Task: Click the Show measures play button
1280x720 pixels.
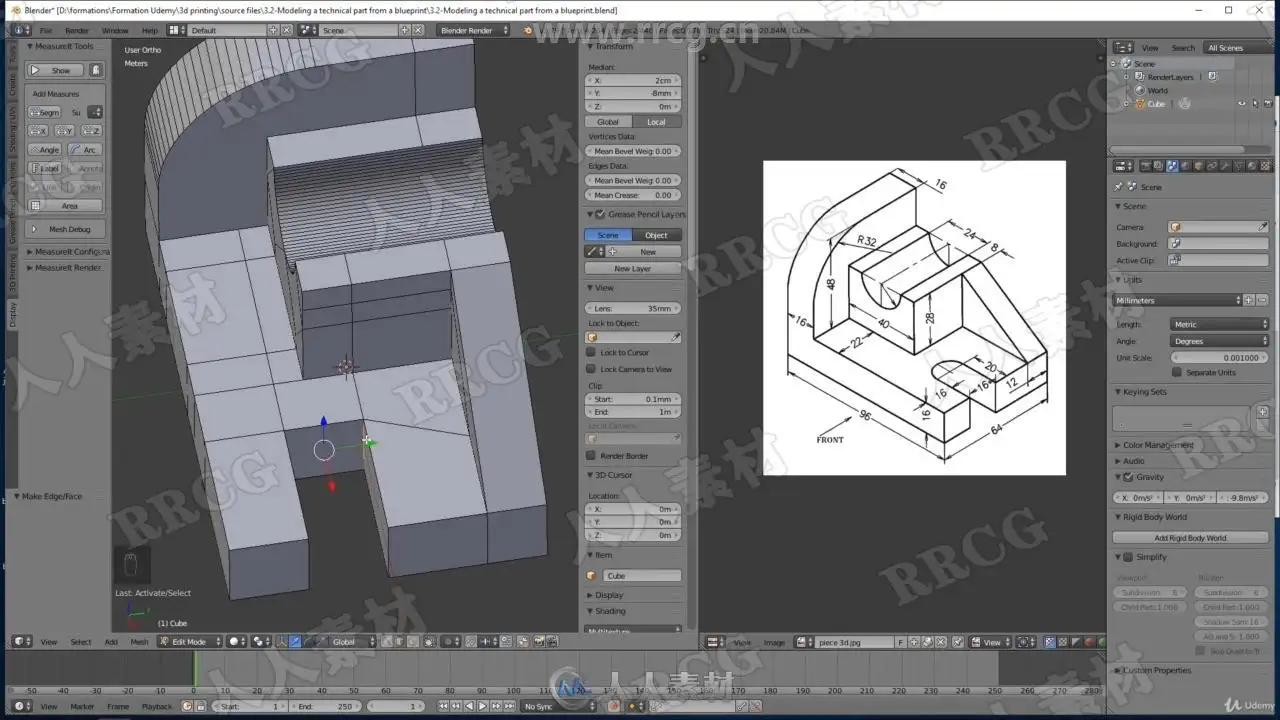Action: point(55,70)
